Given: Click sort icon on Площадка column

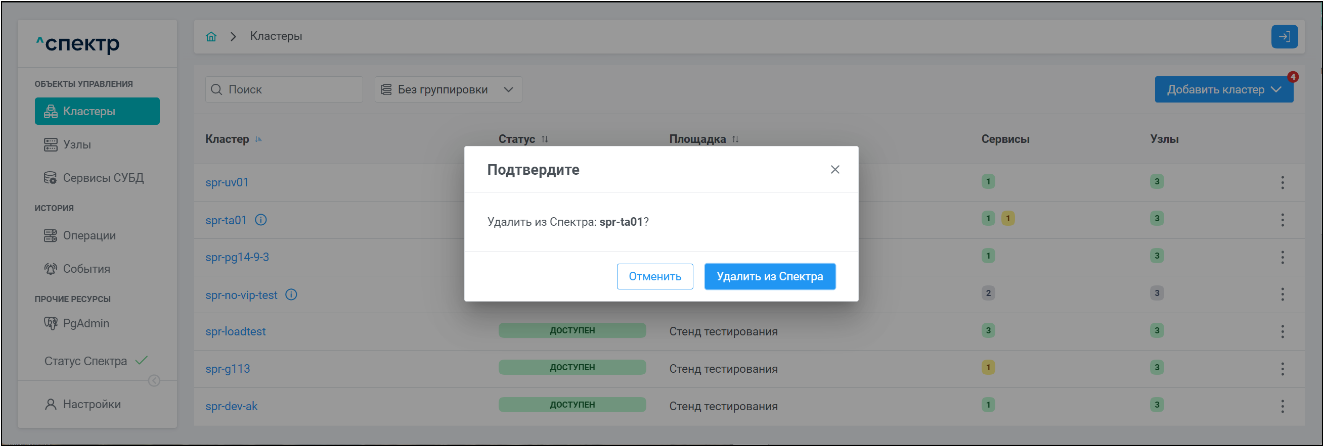Looking at the screenshot, I should click(735, 140).
